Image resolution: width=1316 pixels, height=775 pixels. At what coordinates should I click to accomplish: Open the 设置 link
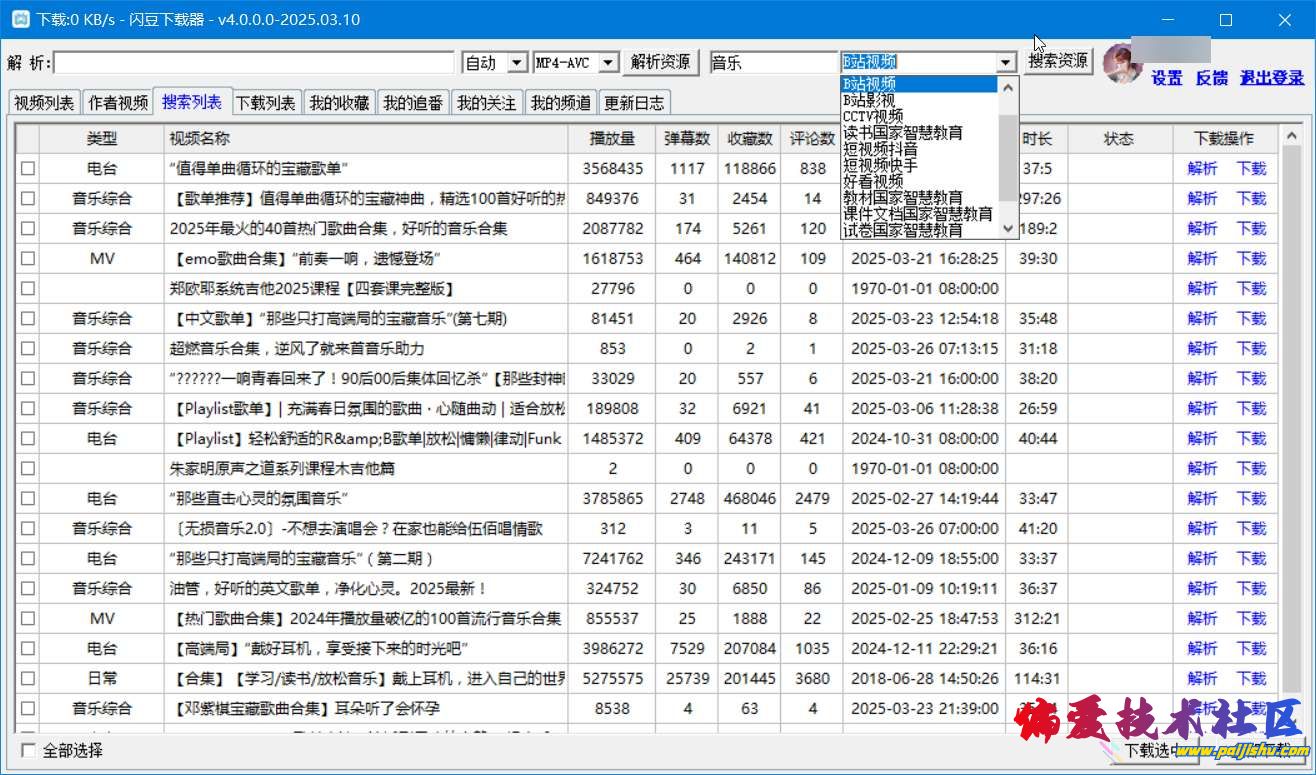pos(1166,78)
